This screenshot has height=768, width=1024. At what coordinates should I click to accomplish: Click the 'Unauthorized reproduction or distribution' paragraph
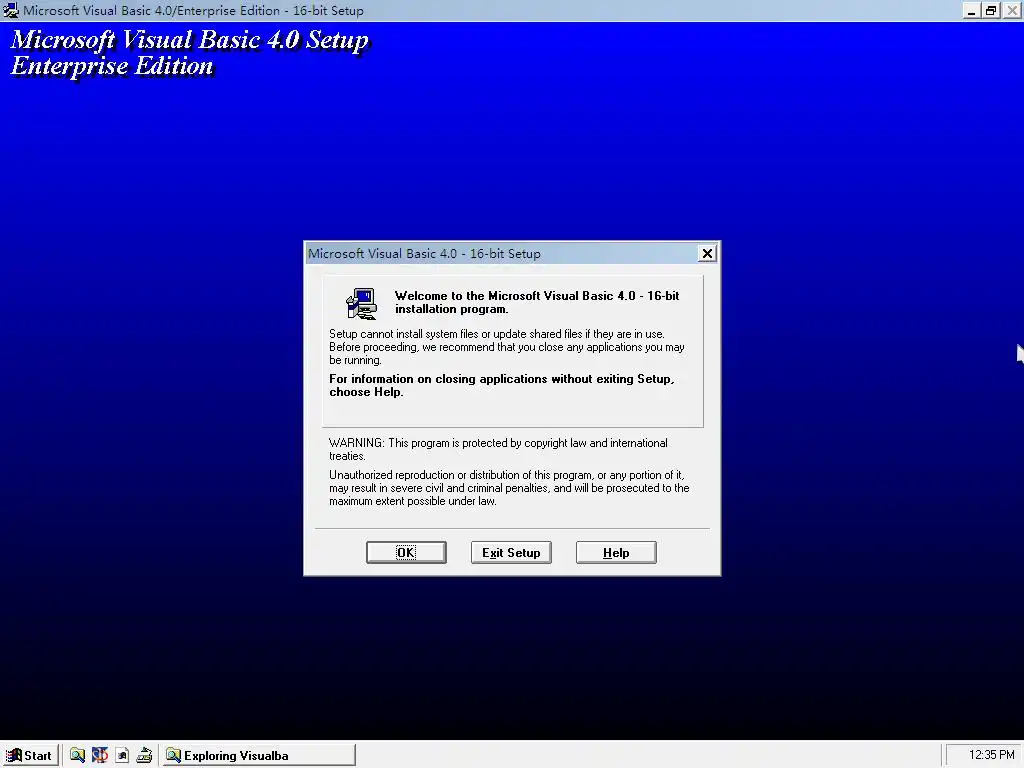click(x=509, y=488)
